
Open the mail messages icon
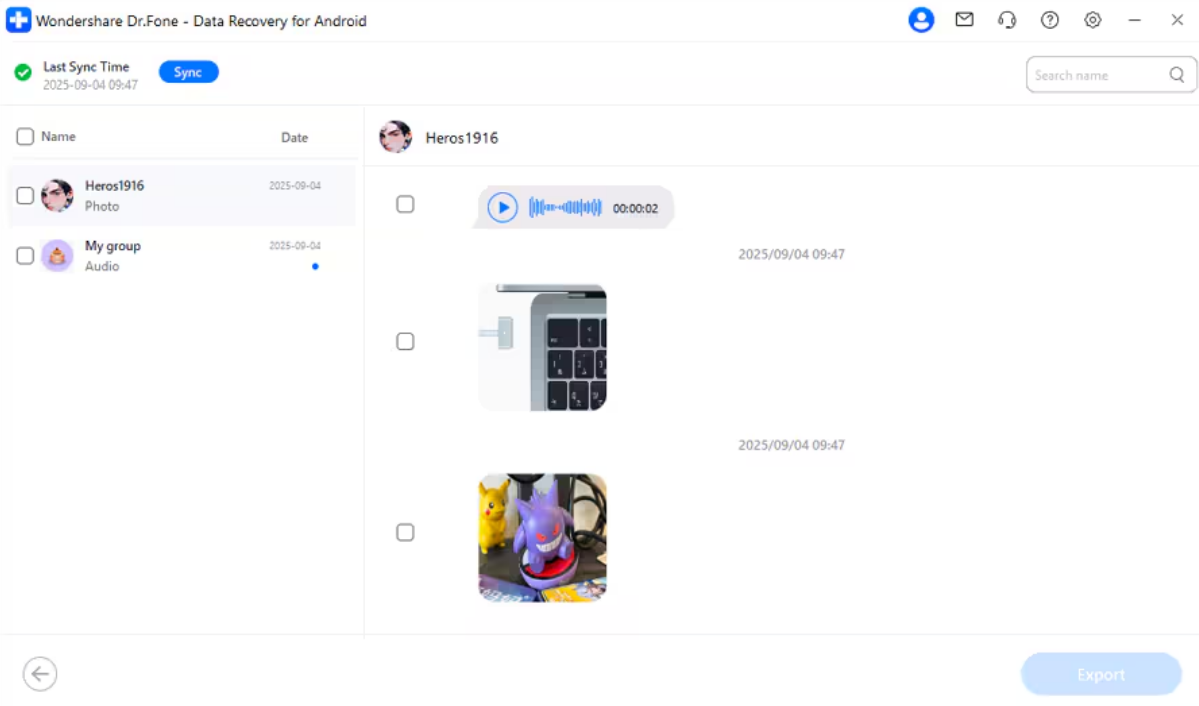pos(964,20)
